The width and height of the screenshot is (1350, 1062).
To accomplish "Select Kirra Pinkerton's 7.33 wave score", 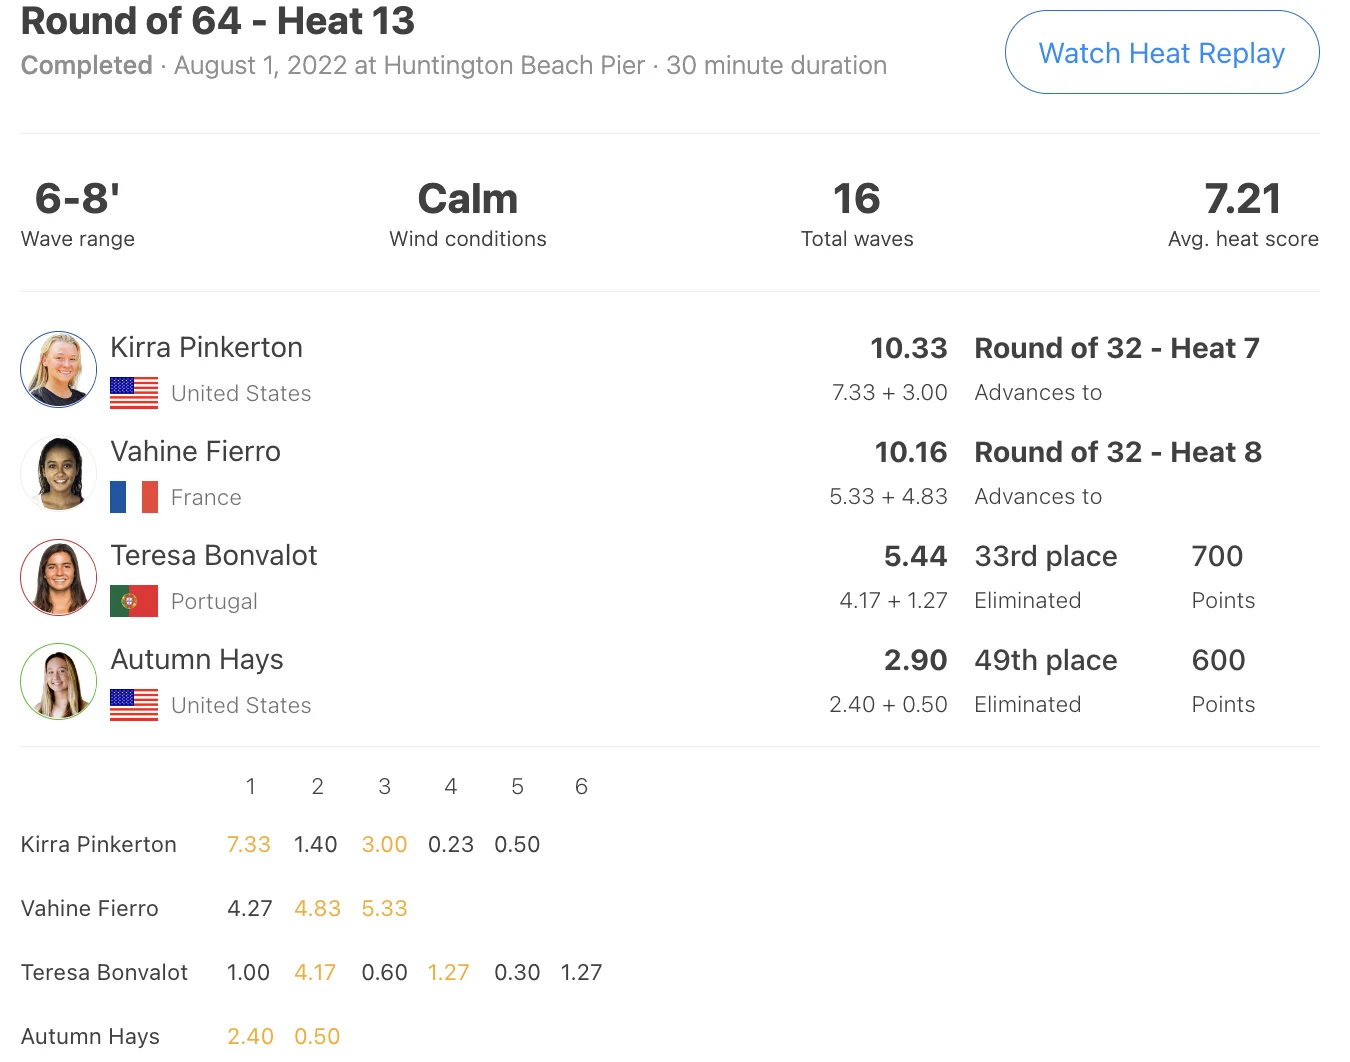I will (x=249, y=844).
